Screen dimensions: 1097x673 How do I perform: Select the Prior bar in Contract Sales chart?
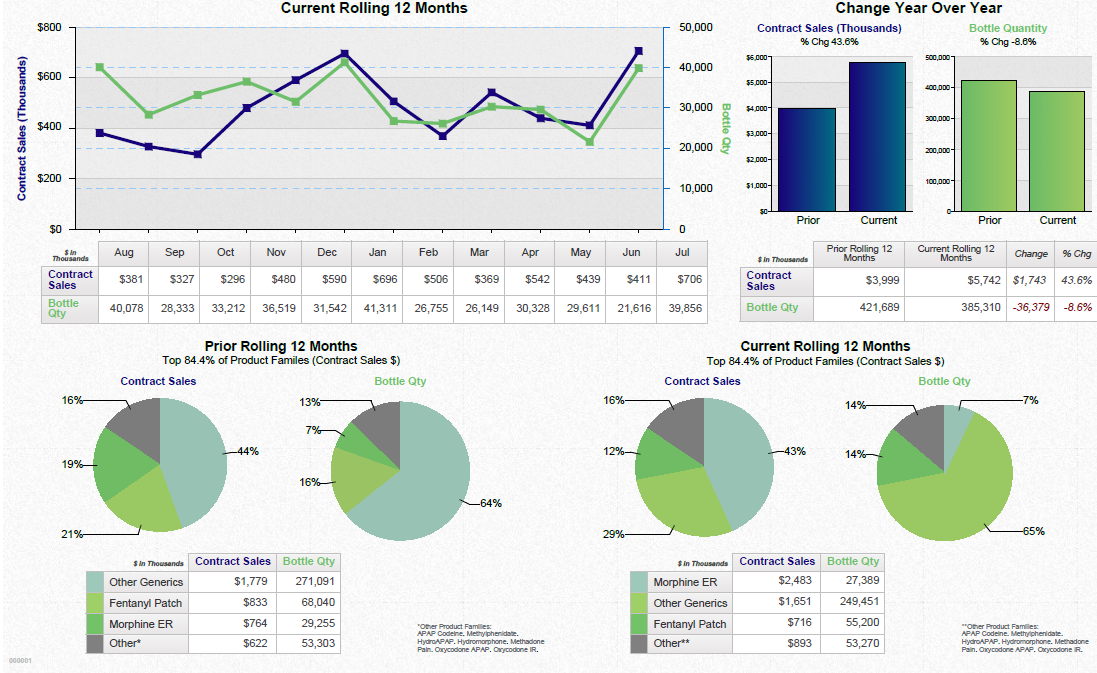click(808, 165)
